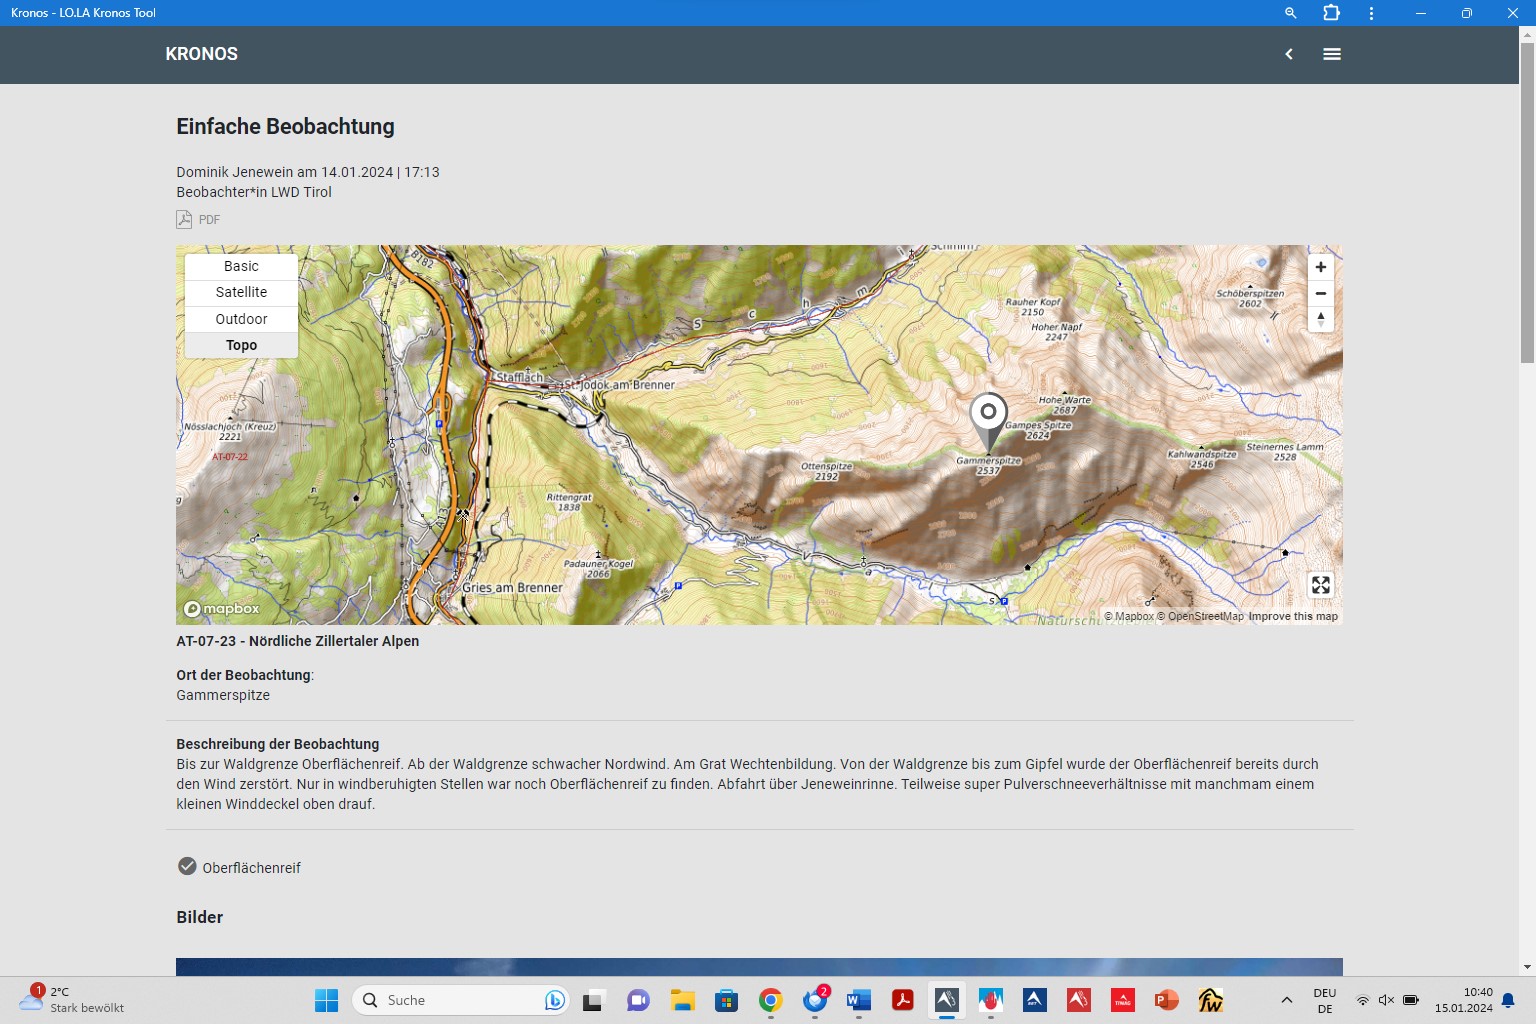Go back using the header chevron arrow
Viewport: 1536px width, 1024px height.
pos(1289,54)
